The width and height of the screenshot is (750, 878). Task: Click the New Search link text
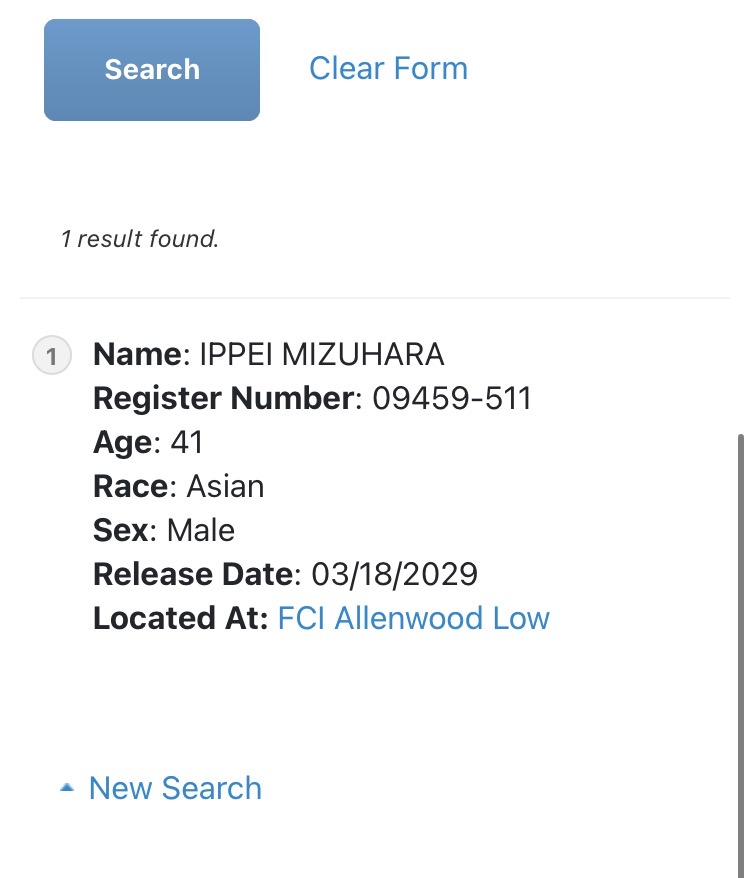(175, 788)
